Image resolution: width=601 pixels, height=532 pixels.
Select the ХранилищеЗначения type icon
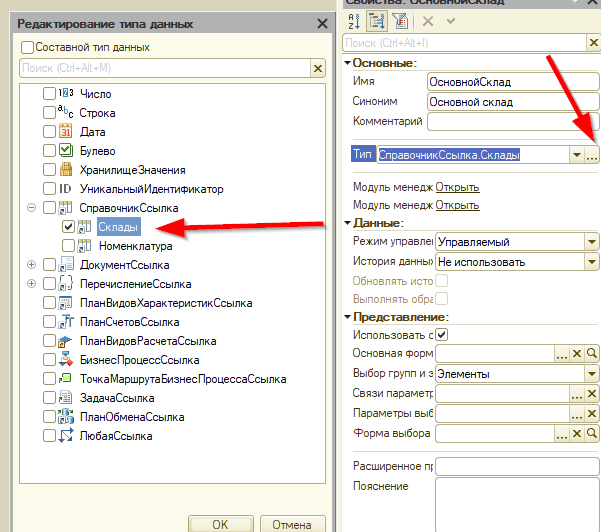point(66,169)
